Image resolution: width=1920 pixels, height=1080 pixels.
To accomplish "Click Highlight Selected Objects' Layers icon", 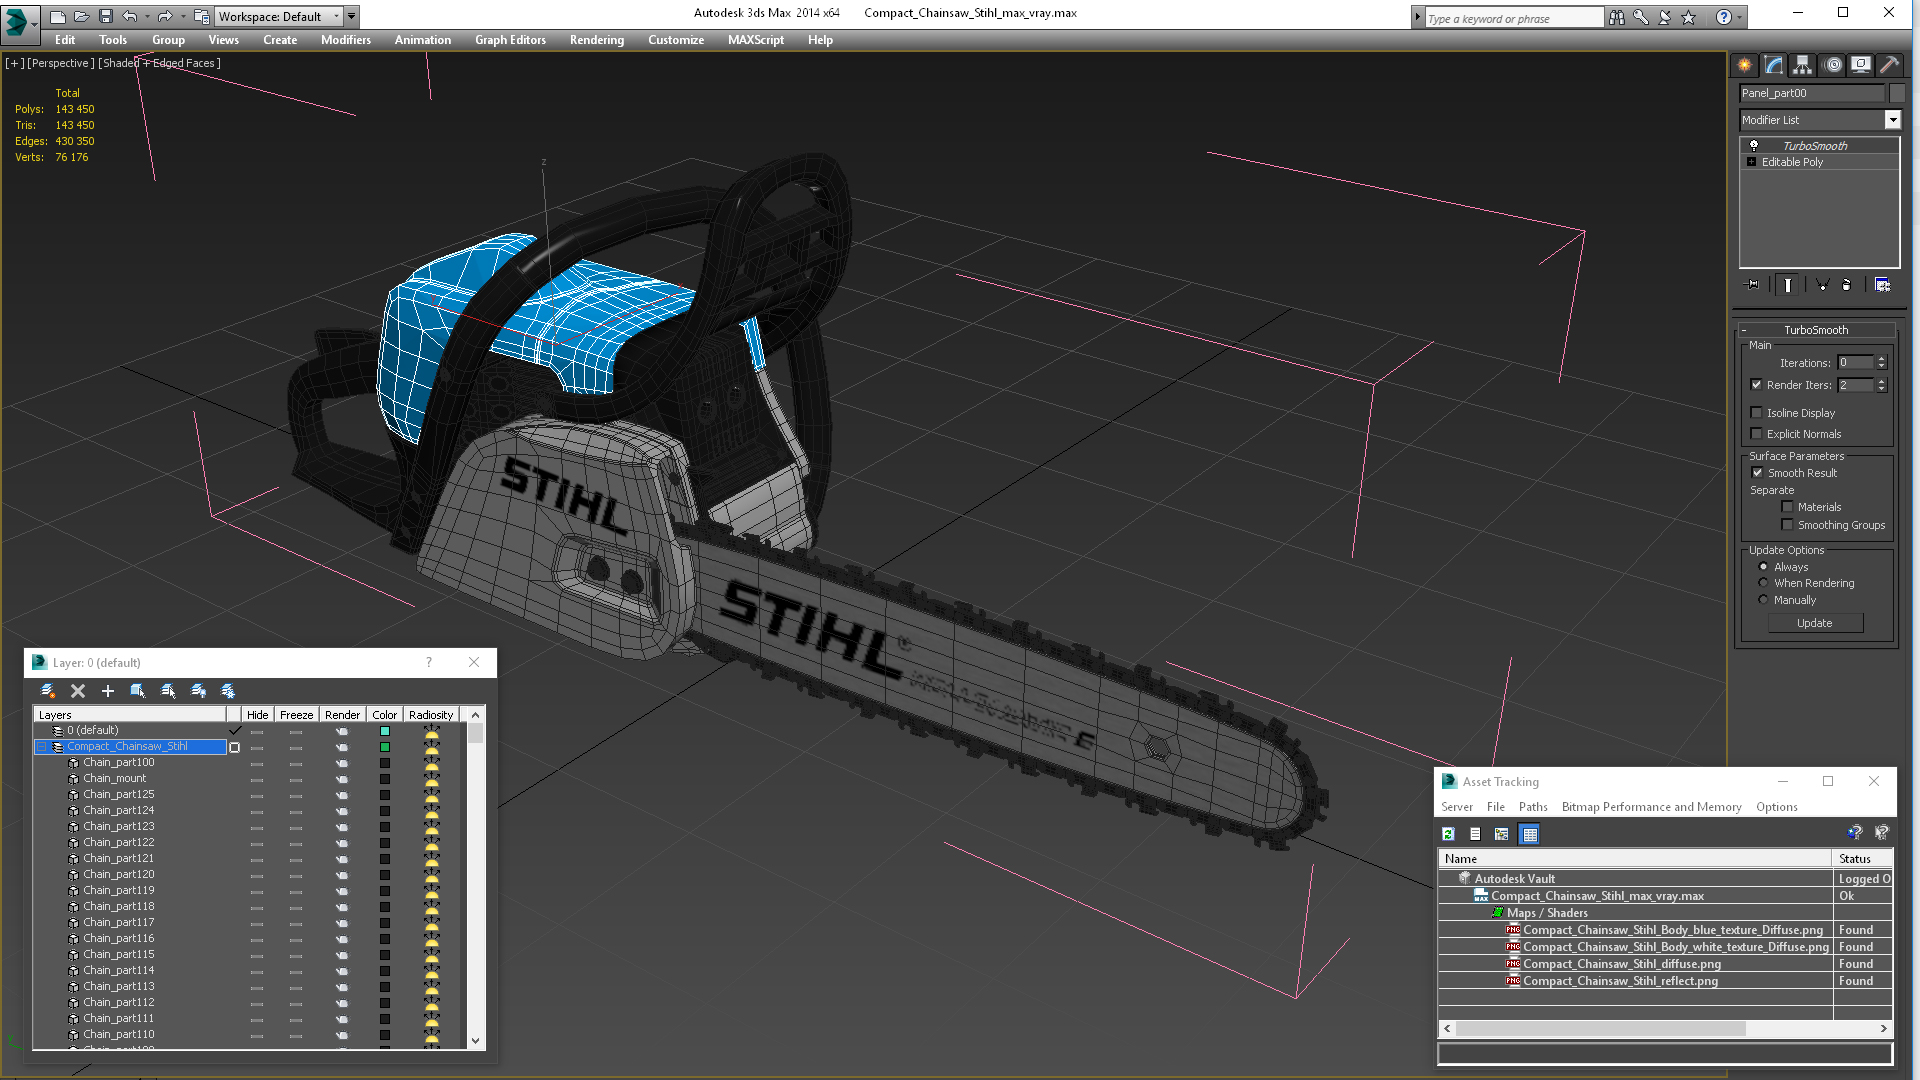I will coord(168,691).
